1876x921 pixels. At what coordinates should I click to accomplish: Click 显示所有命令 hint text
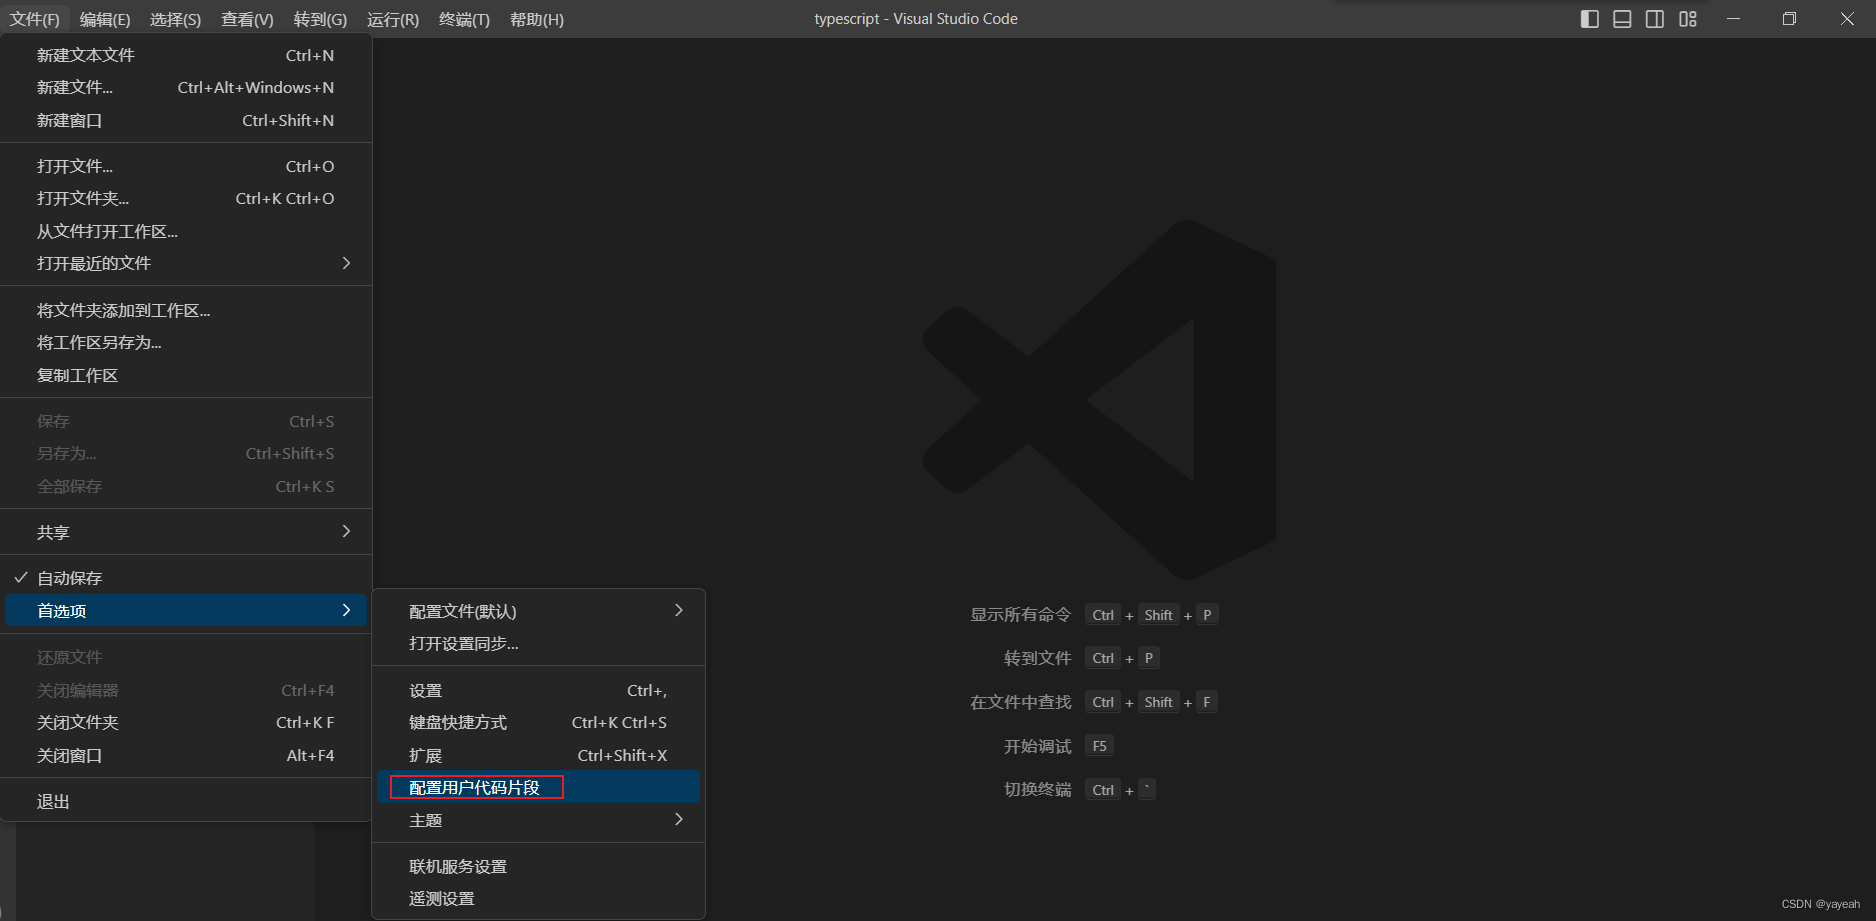point(1020,615)
